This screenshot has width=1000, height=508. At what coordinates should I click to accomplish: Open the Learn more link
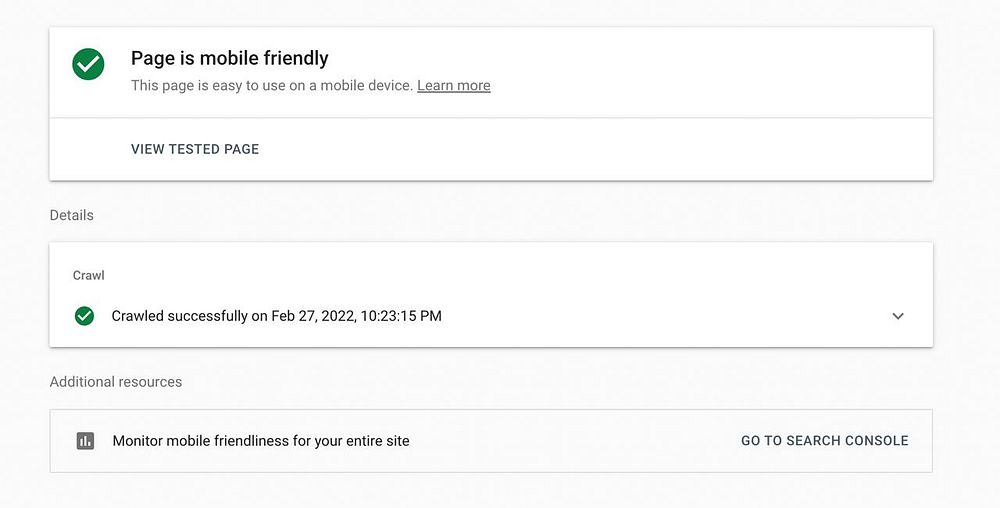[453, 86]
